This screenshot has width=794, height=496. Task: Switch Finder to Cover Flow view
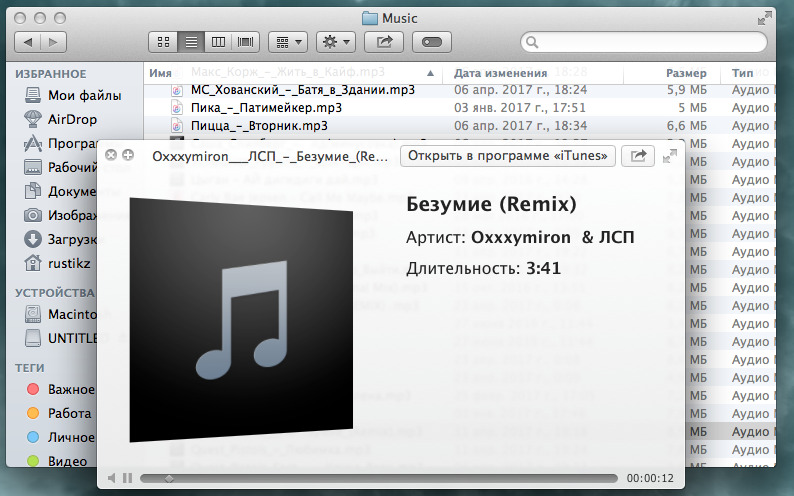tap(246, 42)
